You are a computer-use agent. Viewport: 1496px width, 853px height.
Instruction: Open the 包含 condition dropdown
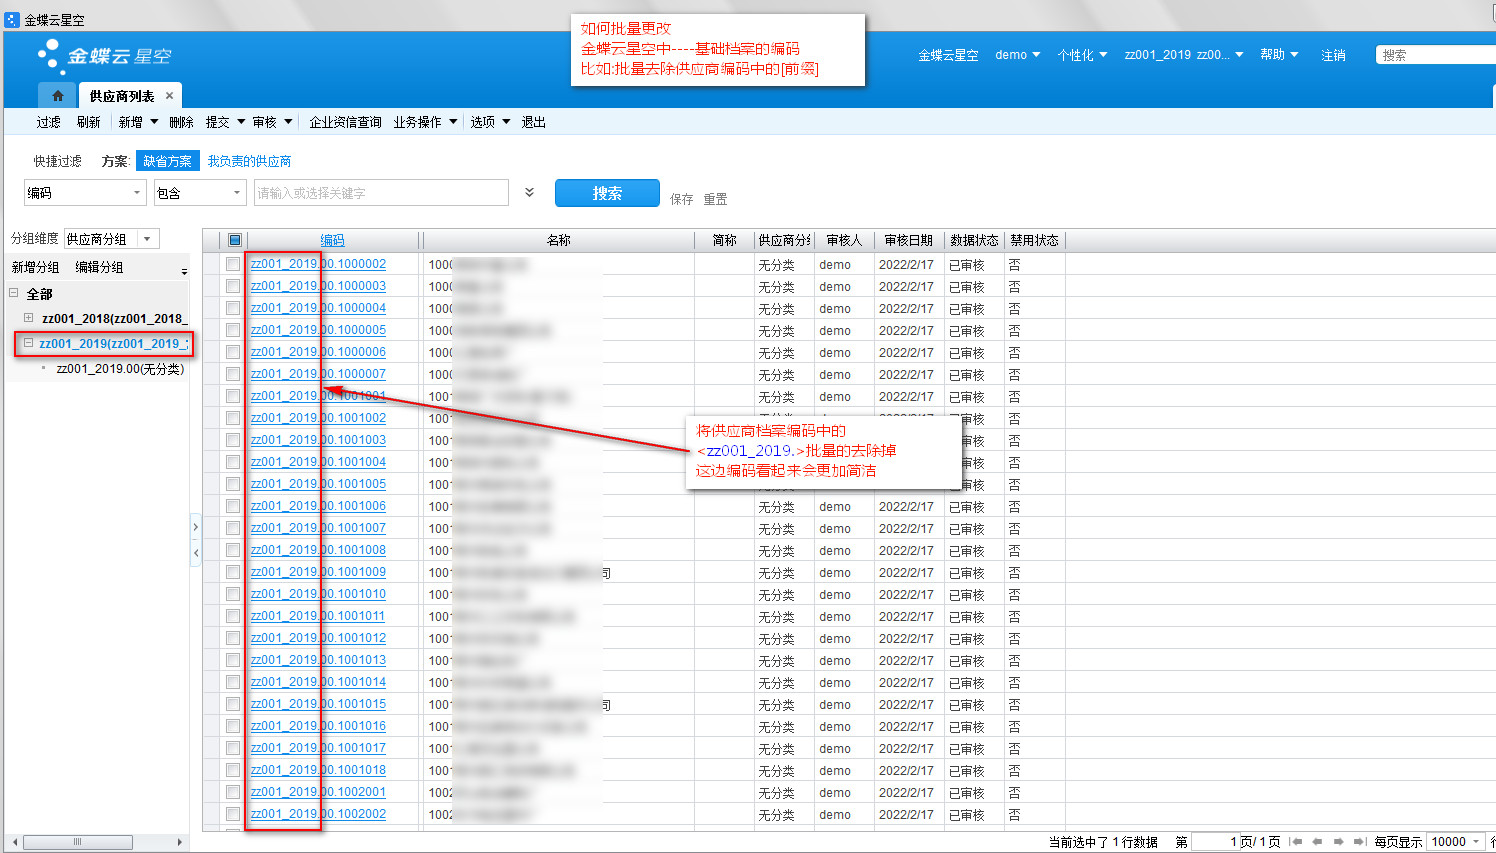pos(237,193)
